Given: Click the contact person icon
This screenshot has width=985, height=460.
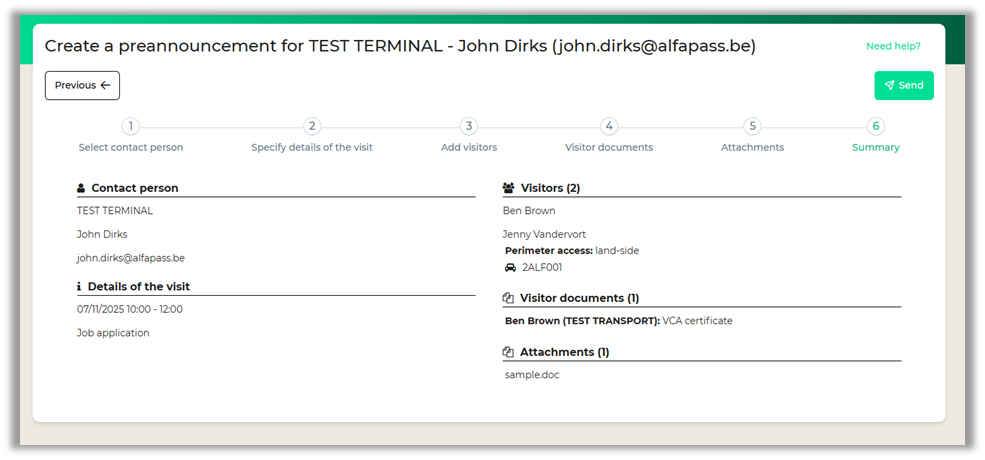Looking at the screenshot, I should [x=81, y=188].
